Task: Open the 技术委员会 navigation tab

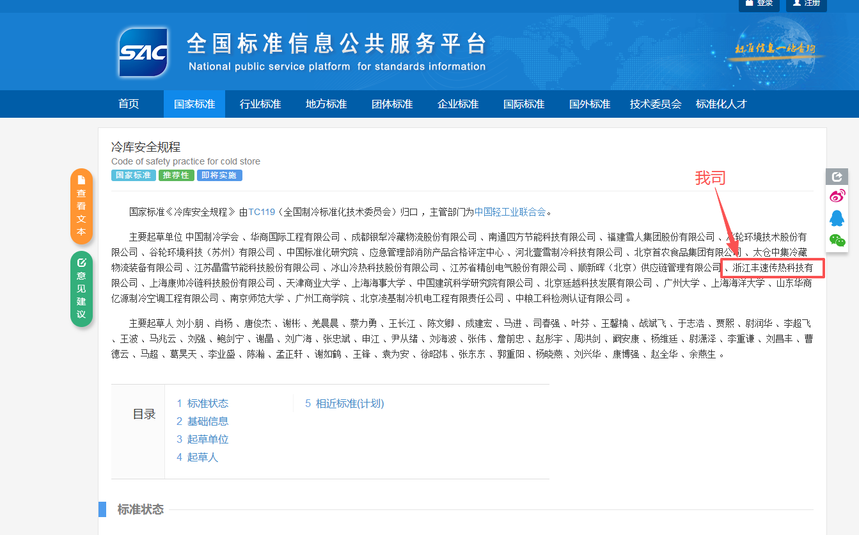Action: (x=655, y=104)
